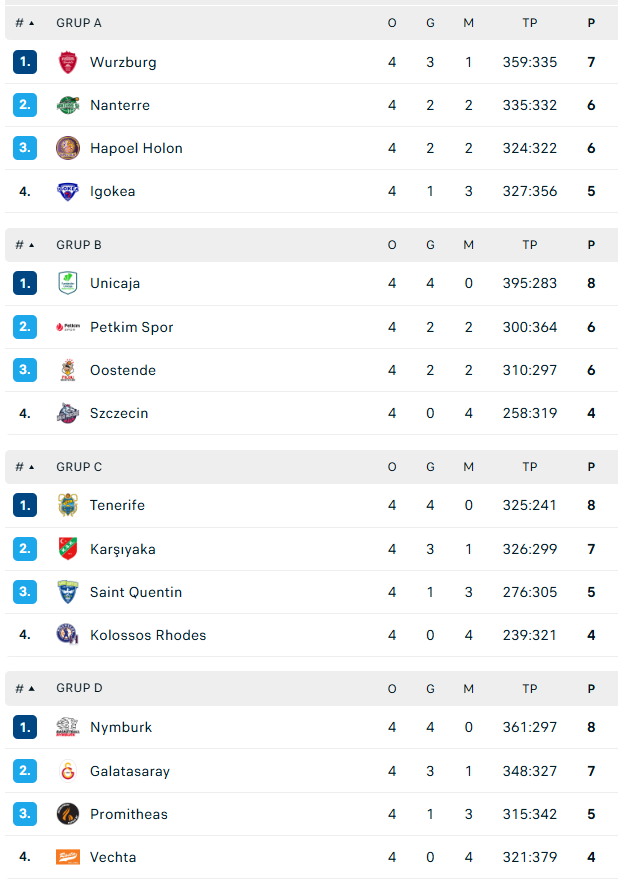
Task: Click the Galatasaray team logo
Action: (x=68, y=771)
